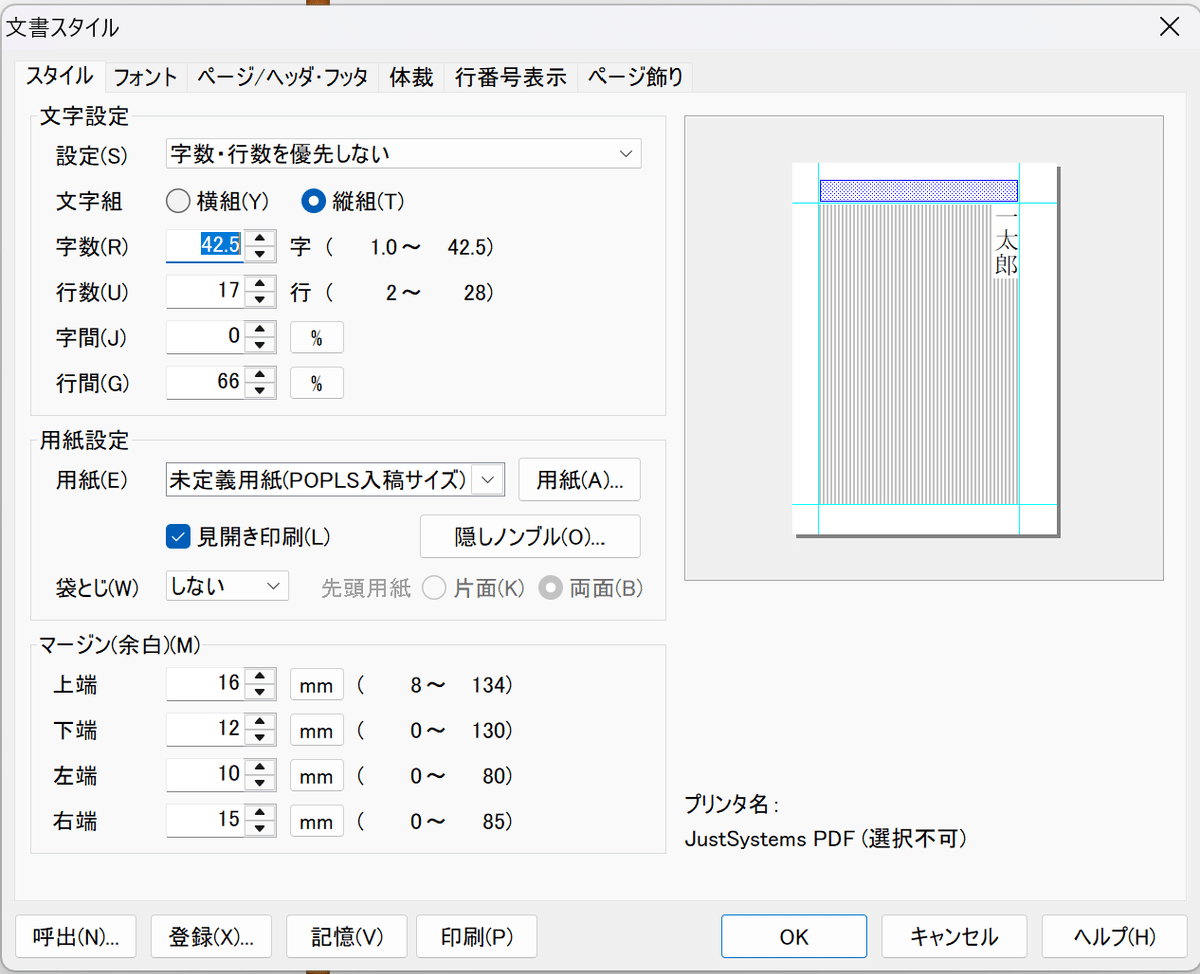The image size is (1200, 974).
Task: Close the 文書スタイル dialog
Action: point(1169,28)
